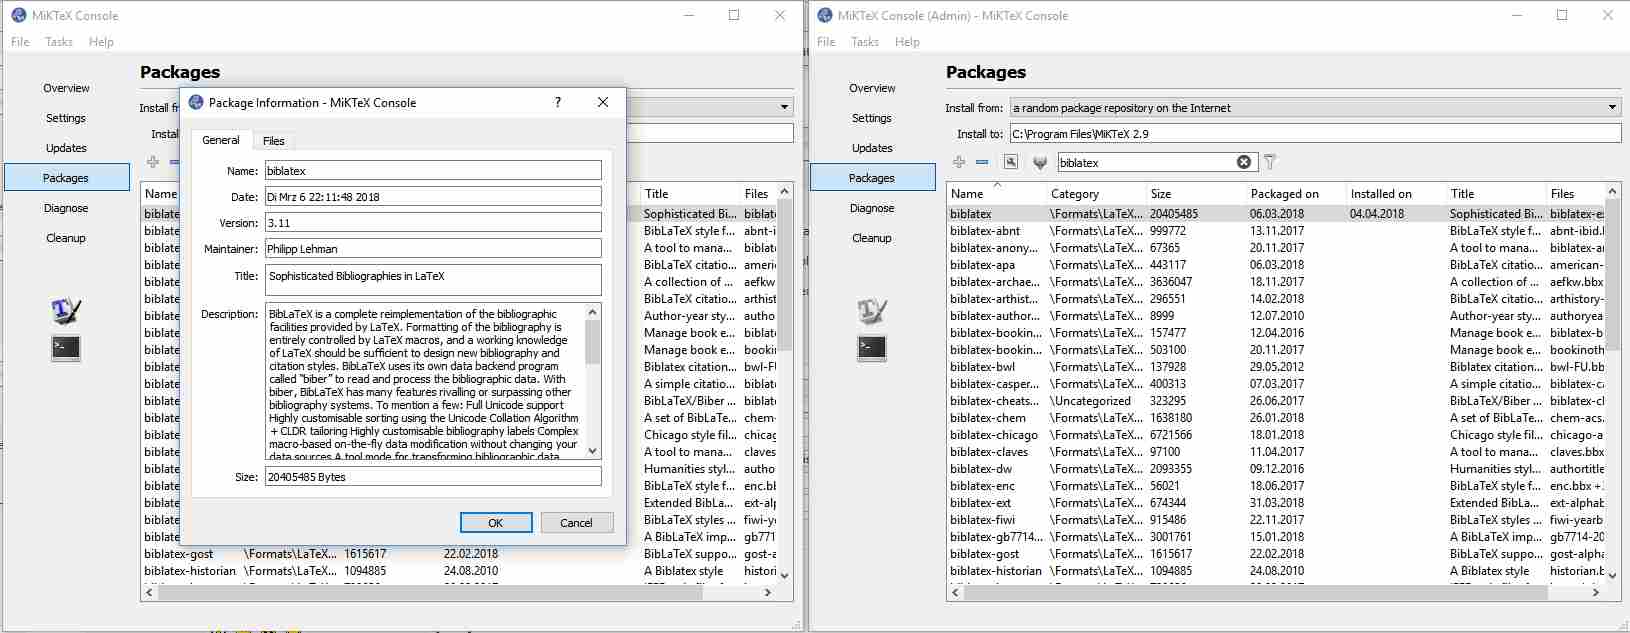Viewport: 1630px width, 633px height.
Task: Select biblatex-cheats row in Admin window
Action: point(1275,401)
